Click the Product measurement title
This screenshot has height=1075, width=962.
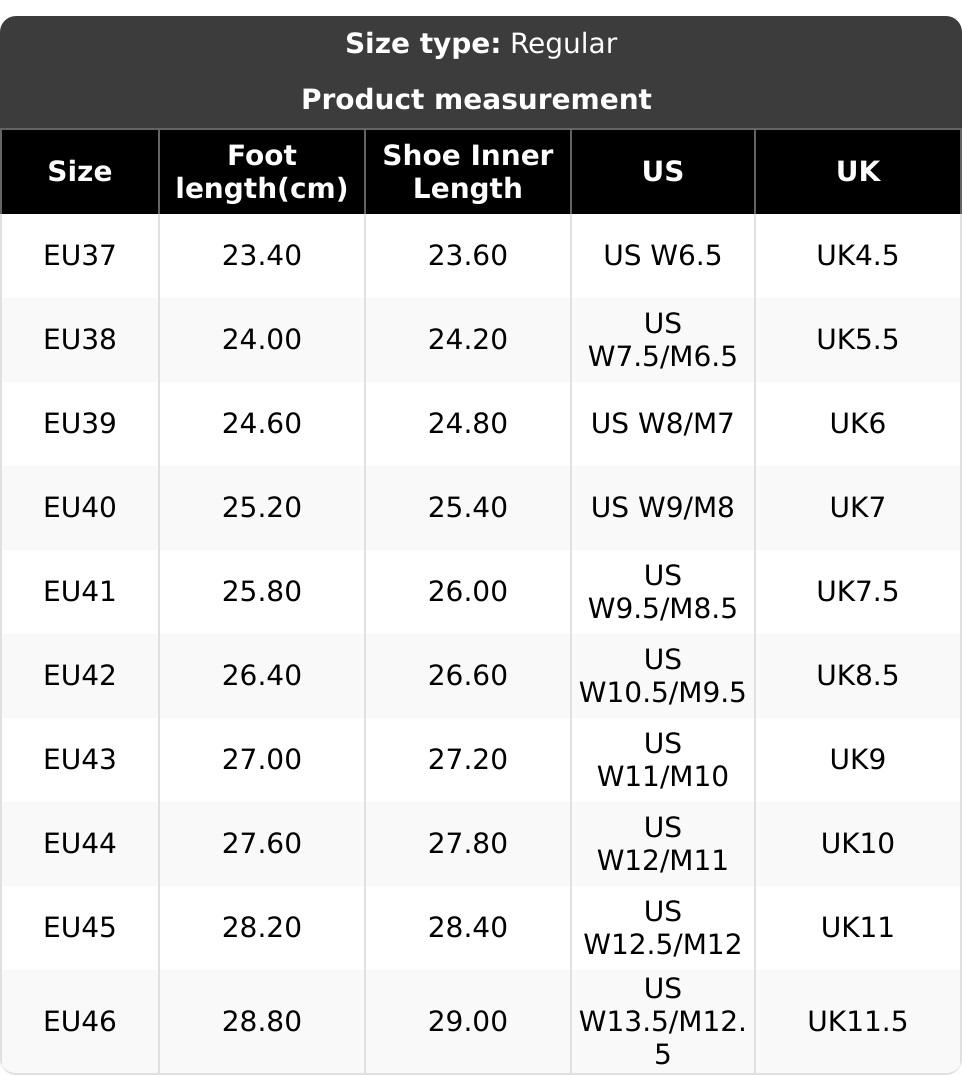point(476,100)
